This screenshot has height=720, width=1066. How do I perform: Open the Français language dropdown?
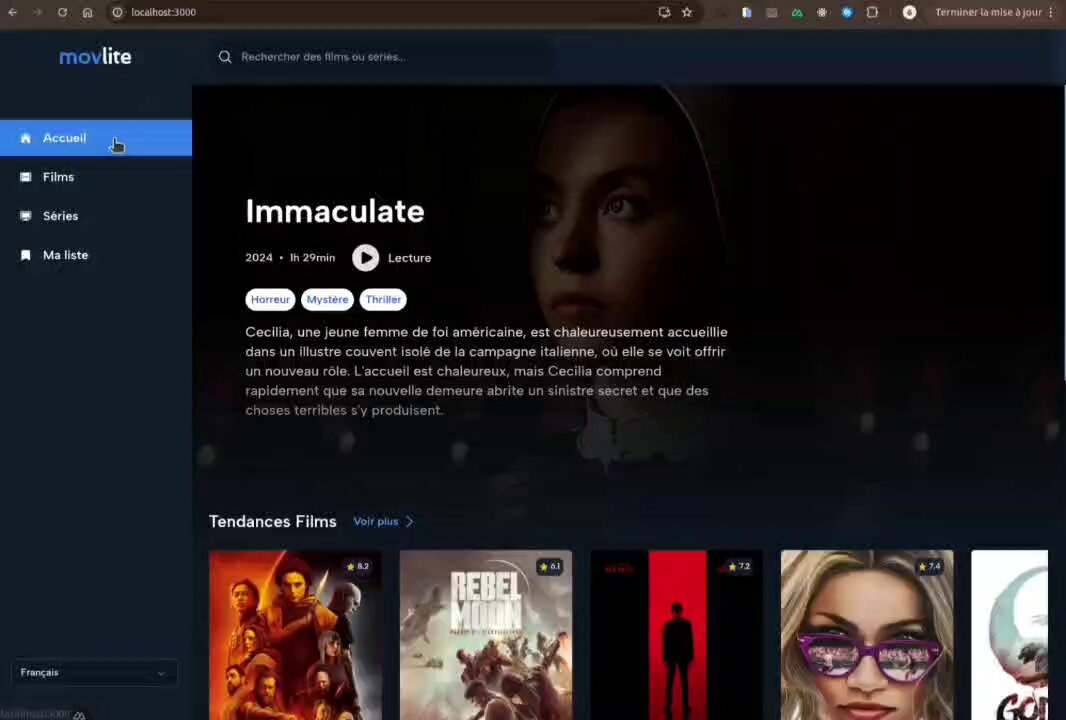point(94,672)
